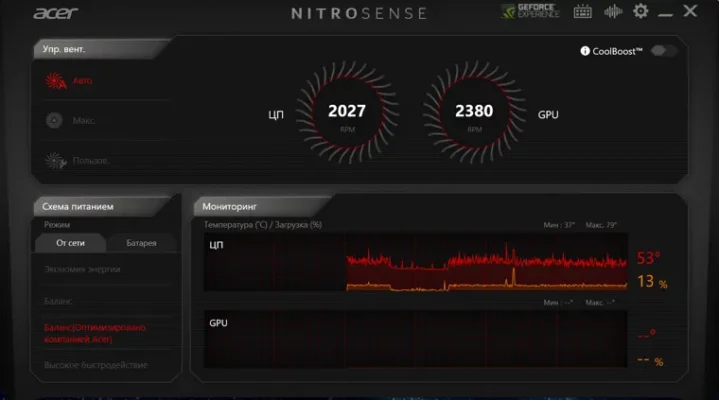Minimize the NitroSense window
This screenshot has width=719, height=400.
(x=665, y=15)
